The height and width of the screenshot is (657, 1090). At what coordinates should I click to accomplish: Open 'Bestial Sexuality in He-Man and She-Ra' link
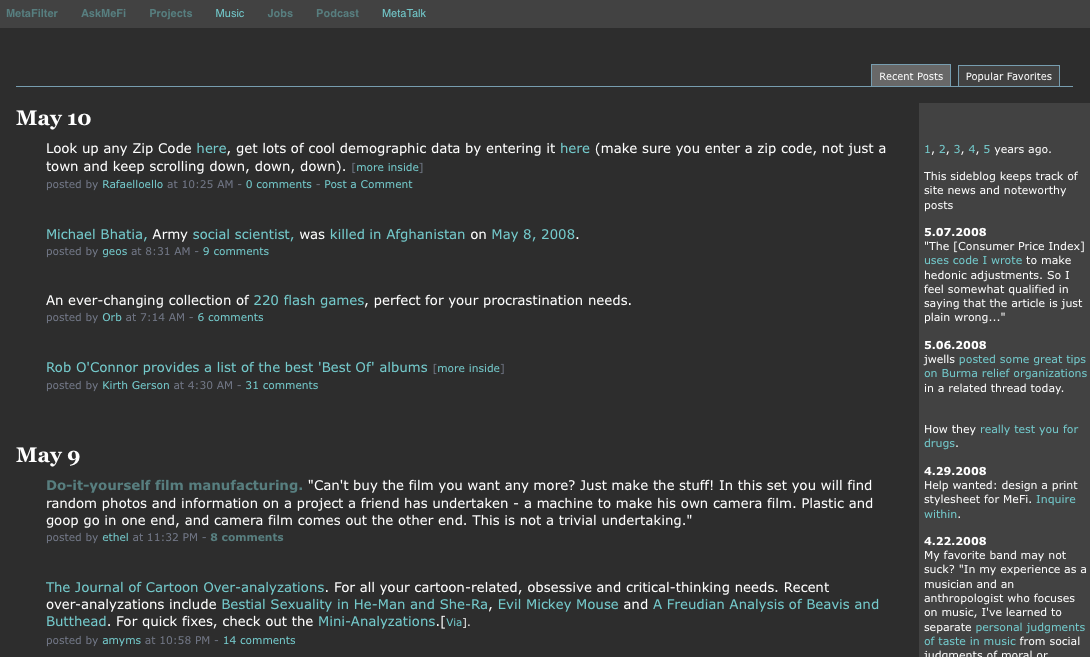click(x=355, y=604)
